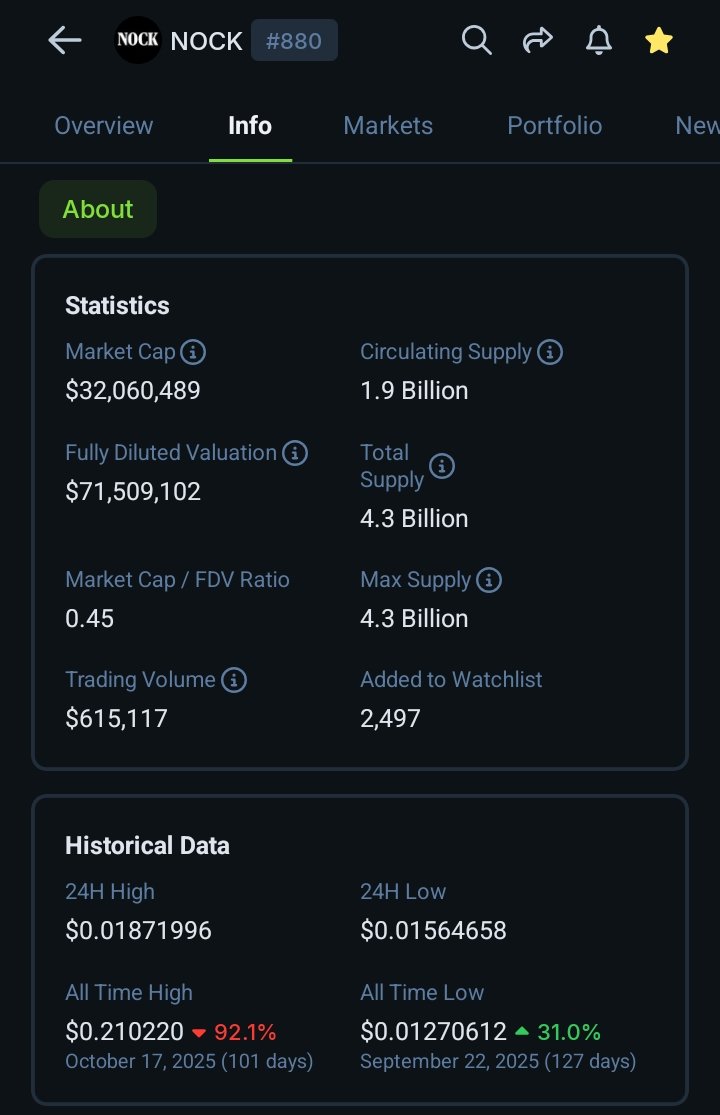Image resolution: width=720 pixels, height=1115 pixels.
Task: Toggle the favorite star icon
Action: click(x=658, y=41)
